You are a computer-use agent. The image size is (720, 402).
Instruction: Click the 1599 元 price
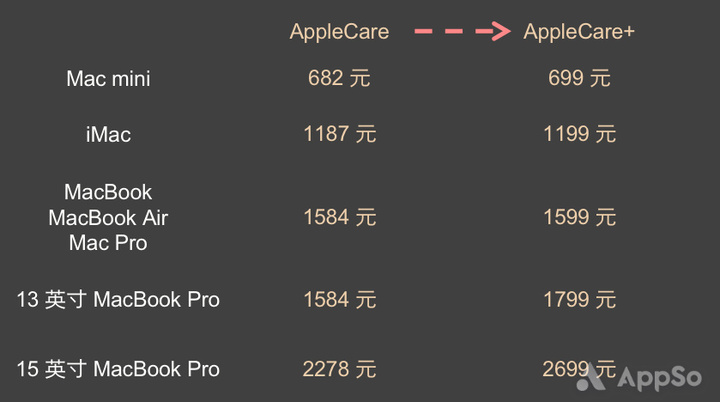[x=579, y=217]
